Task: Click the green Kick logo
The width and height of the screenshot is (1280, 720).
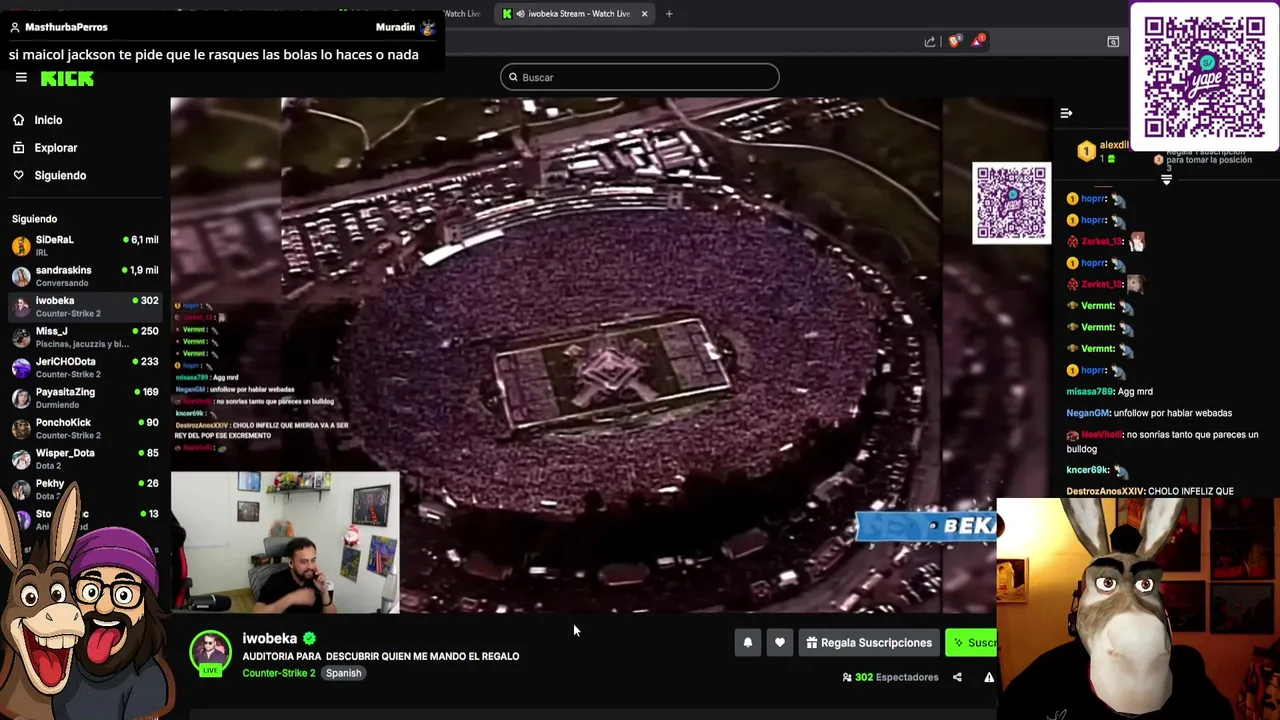Action: pos(67,79)
